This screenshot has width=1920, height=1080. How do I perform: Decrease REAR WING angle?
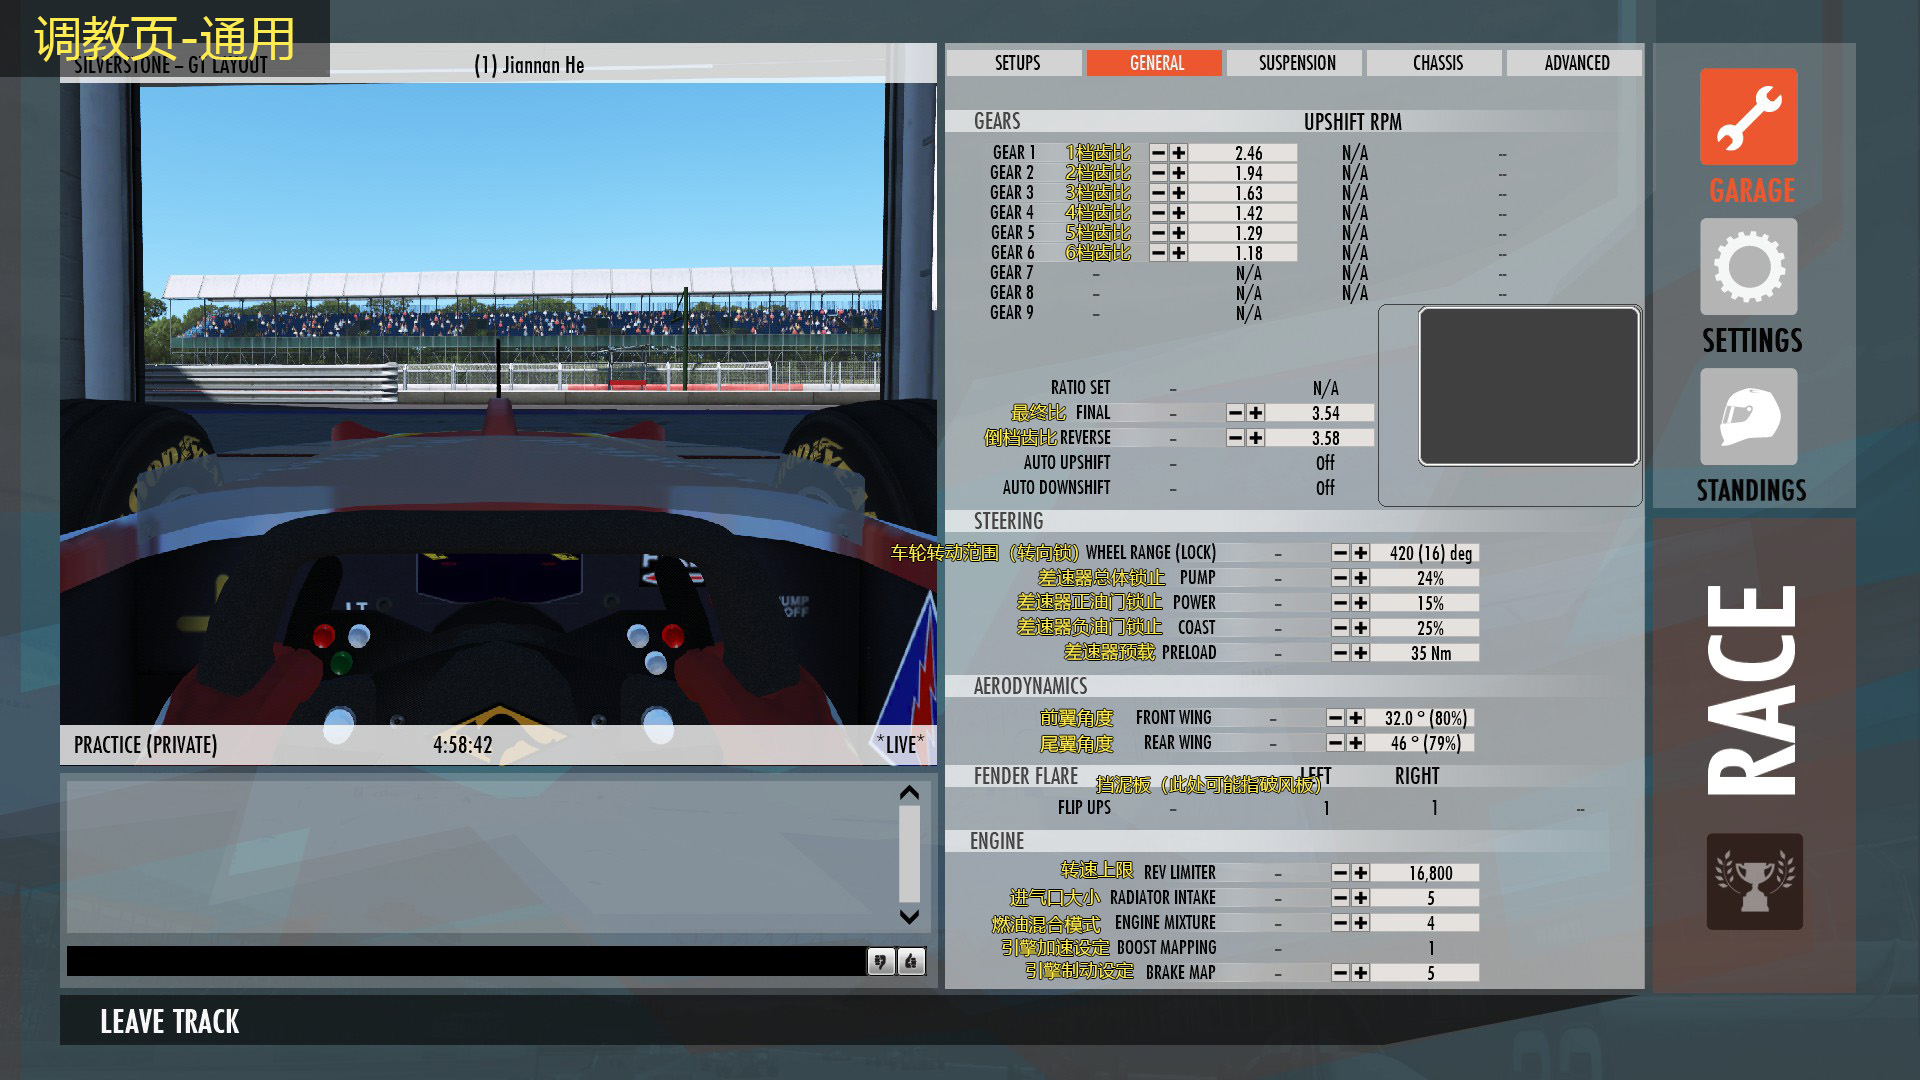[x=1335, y=743]
